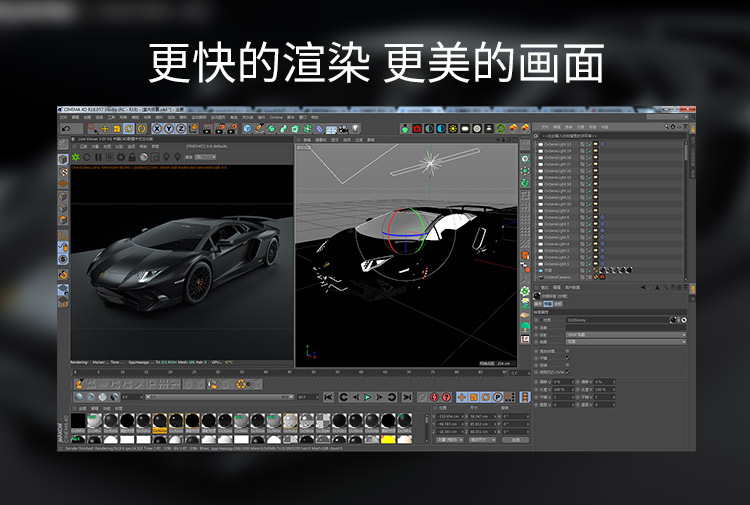Select the first black material thumbnail

78,422
